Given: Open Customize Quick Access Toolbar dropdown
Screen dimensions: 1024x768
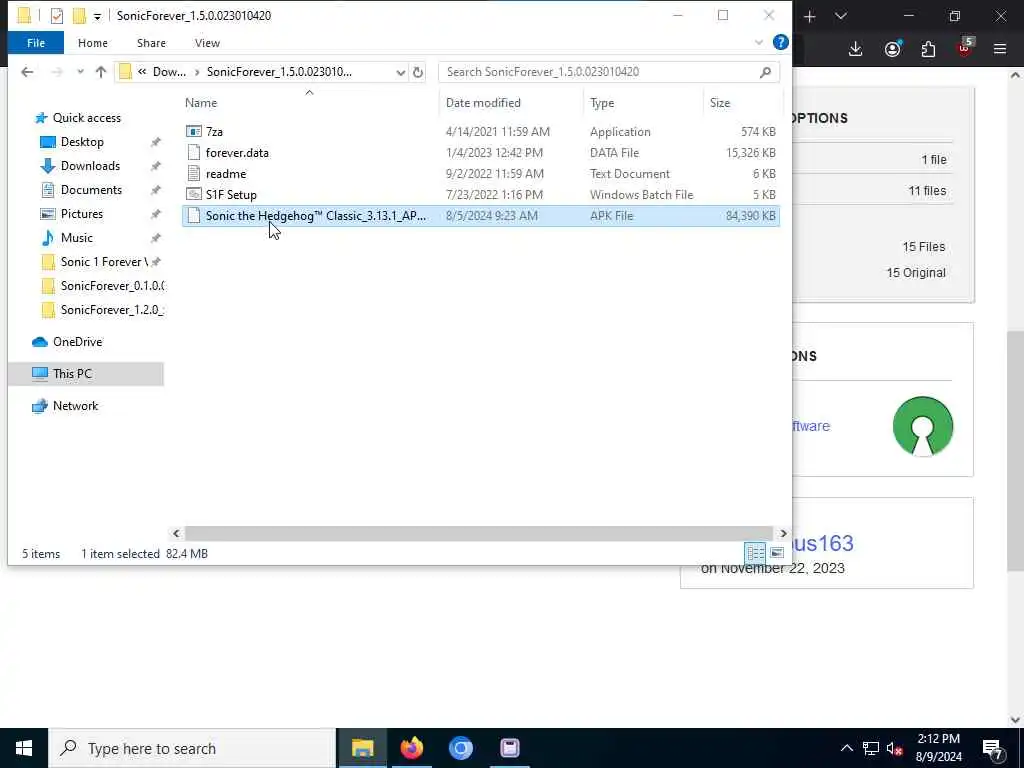Looking at the screenshot, I should click(97, 16).
